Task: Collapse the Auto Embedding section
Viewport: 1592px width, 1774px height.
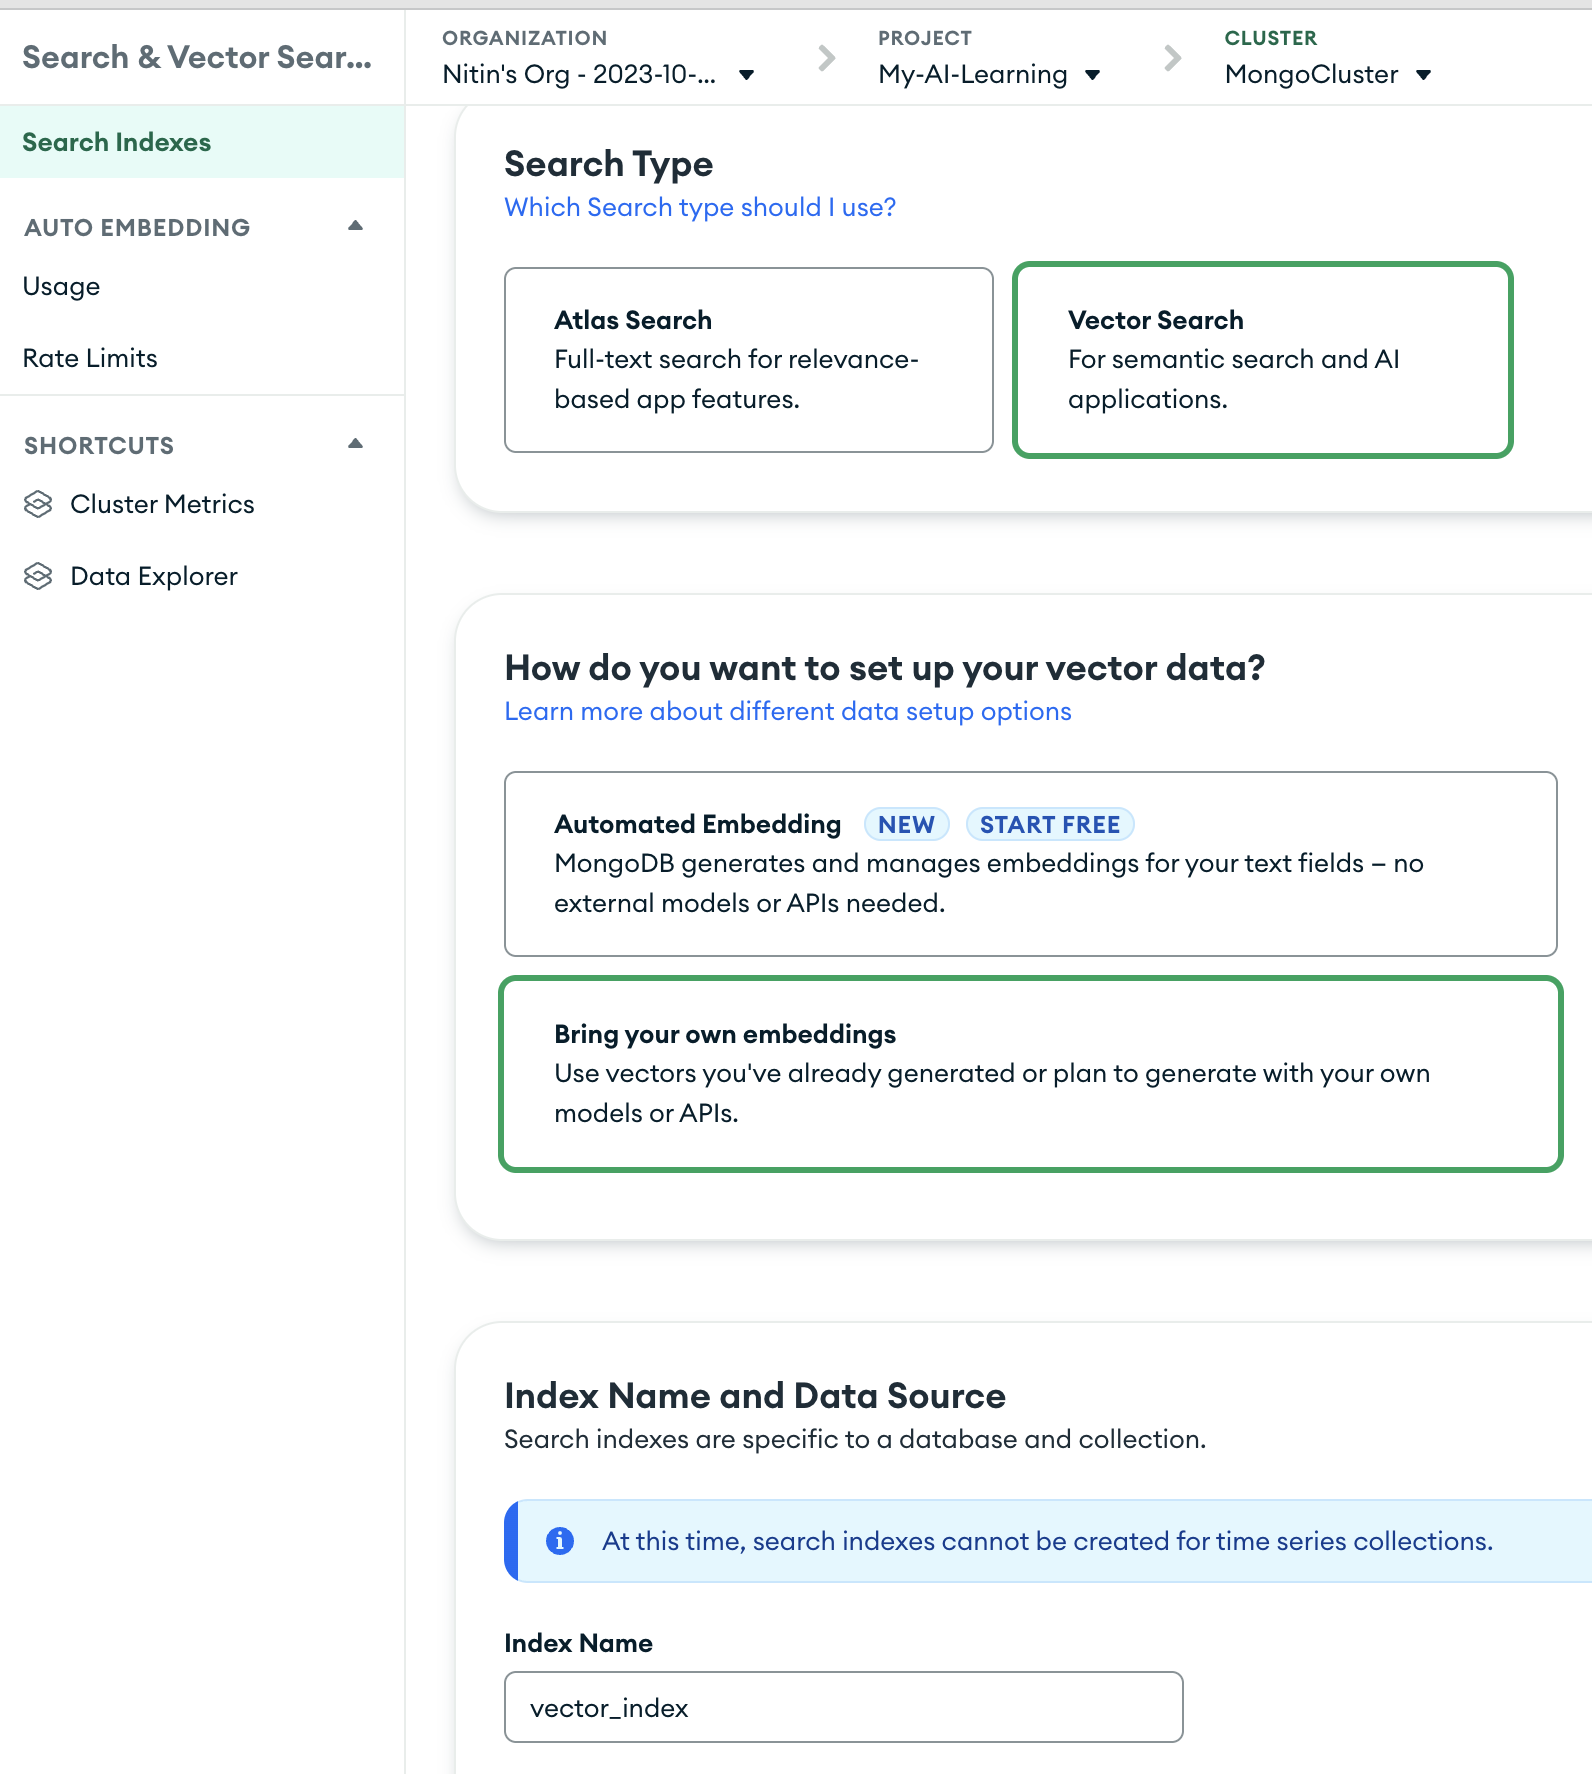Action: tap(355, 226)
